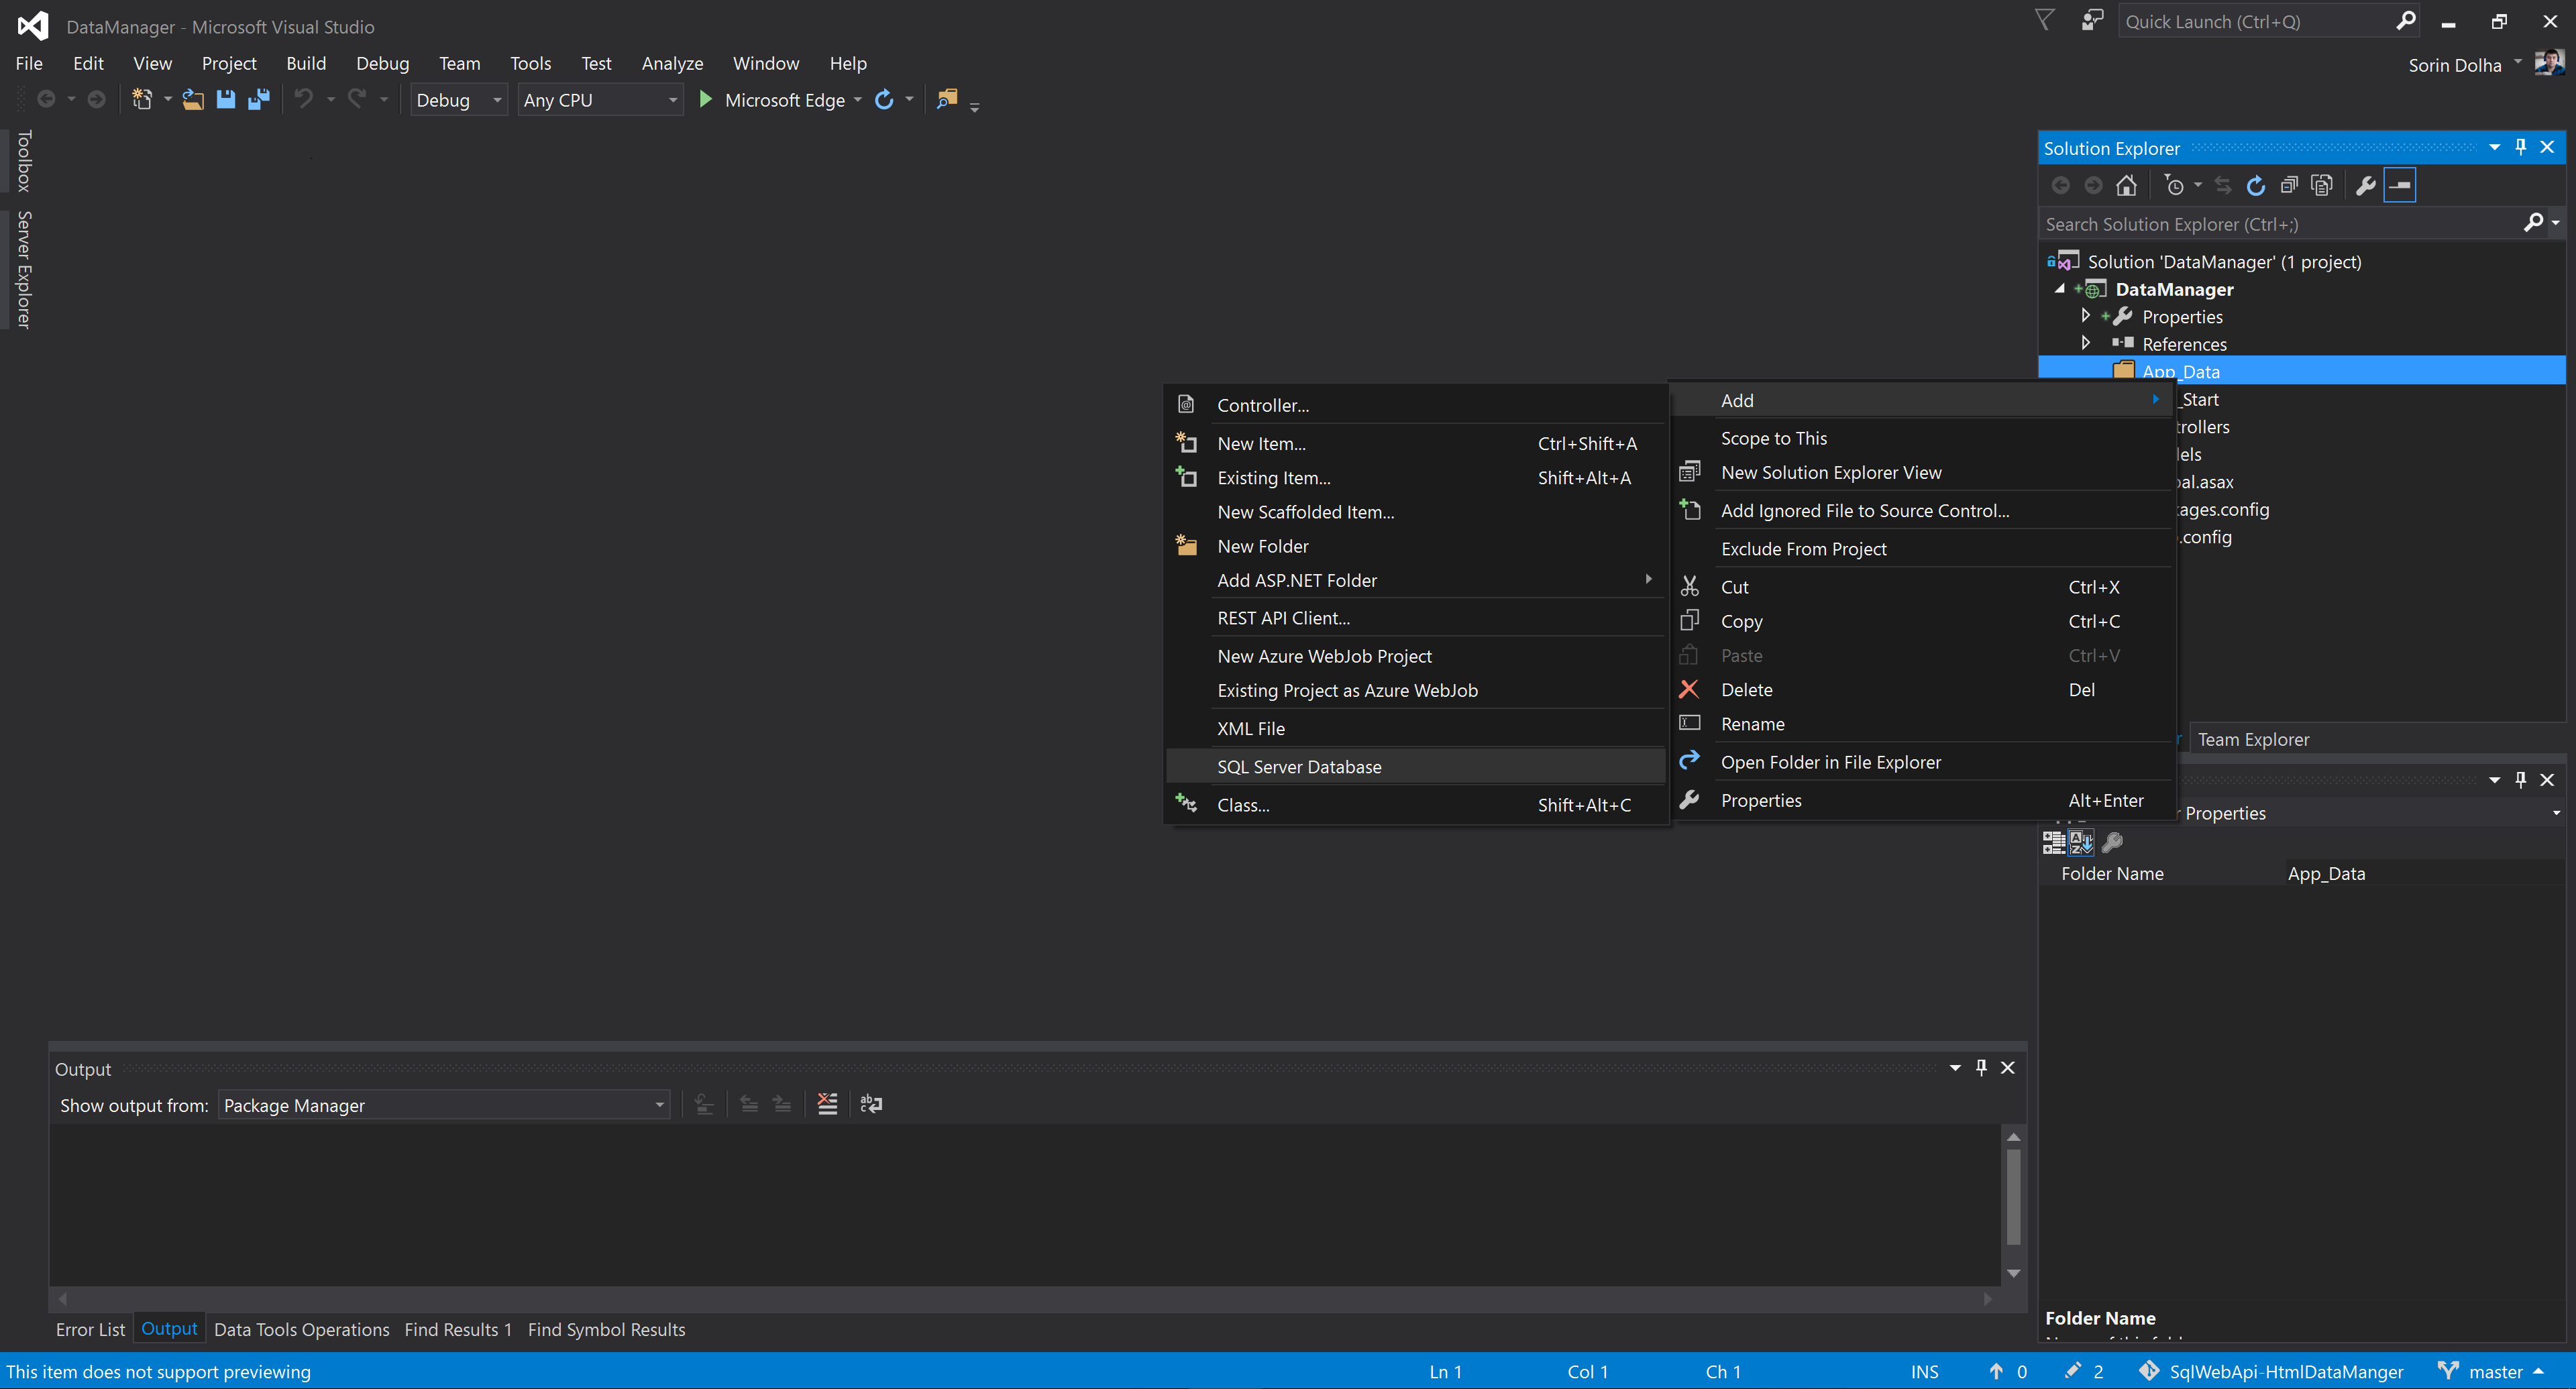Click the Save All toolbar icon
The width and height of the screenshot is (2576, 1389).
click(x=259, y=99)
